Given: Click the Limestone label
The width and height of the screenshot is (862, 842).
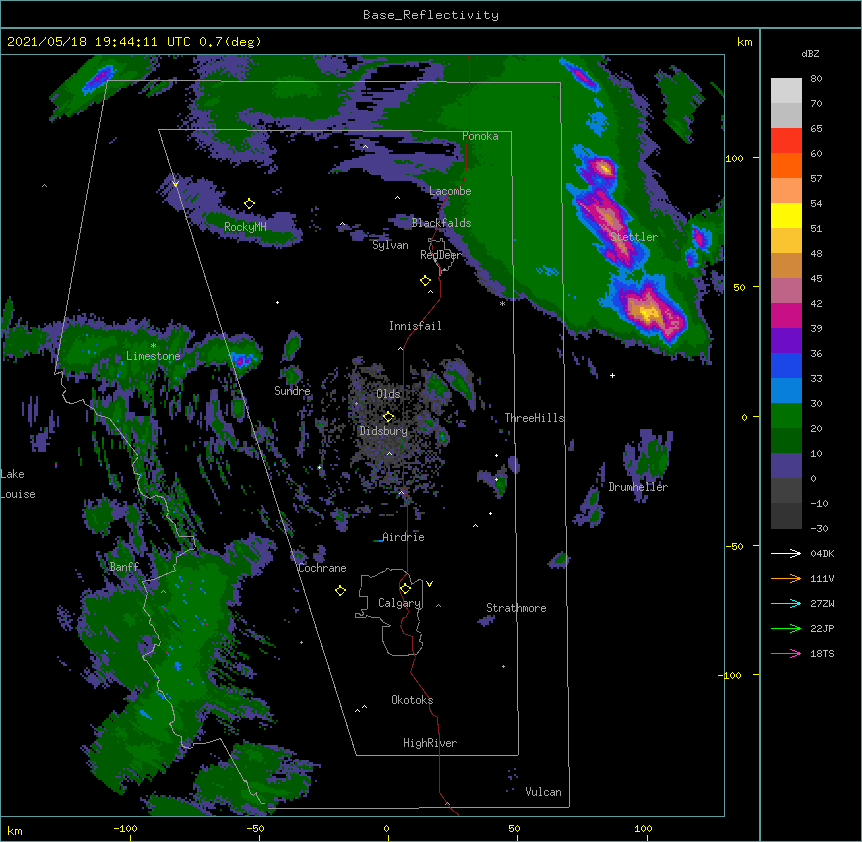Looking at the screenshot, I should tap(153, 356).
